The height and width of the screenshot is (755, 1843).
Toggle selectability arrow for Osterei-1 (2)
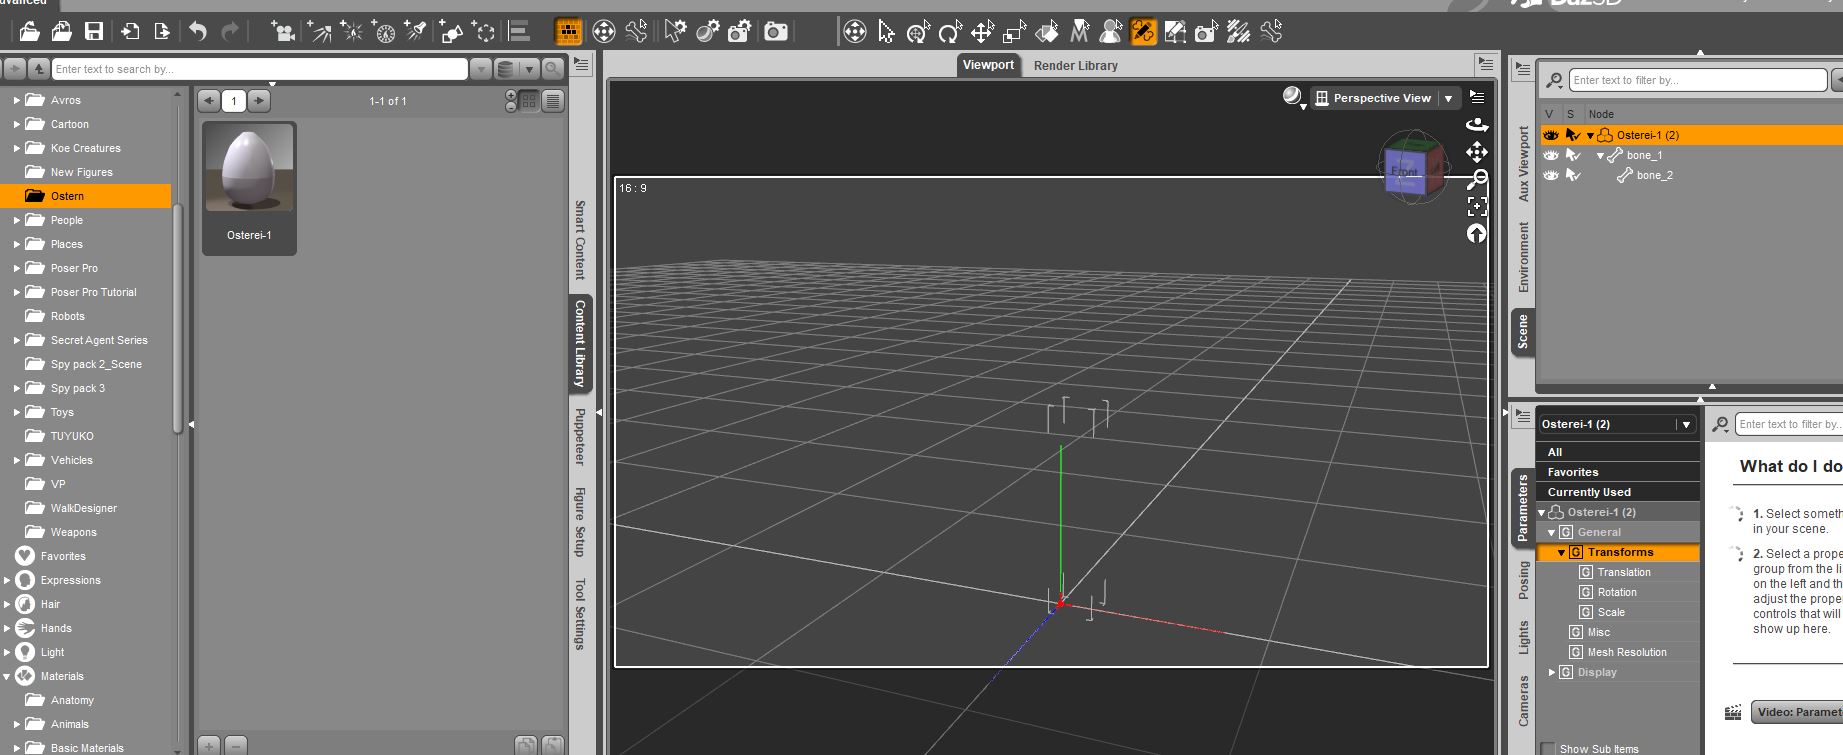1573,135
